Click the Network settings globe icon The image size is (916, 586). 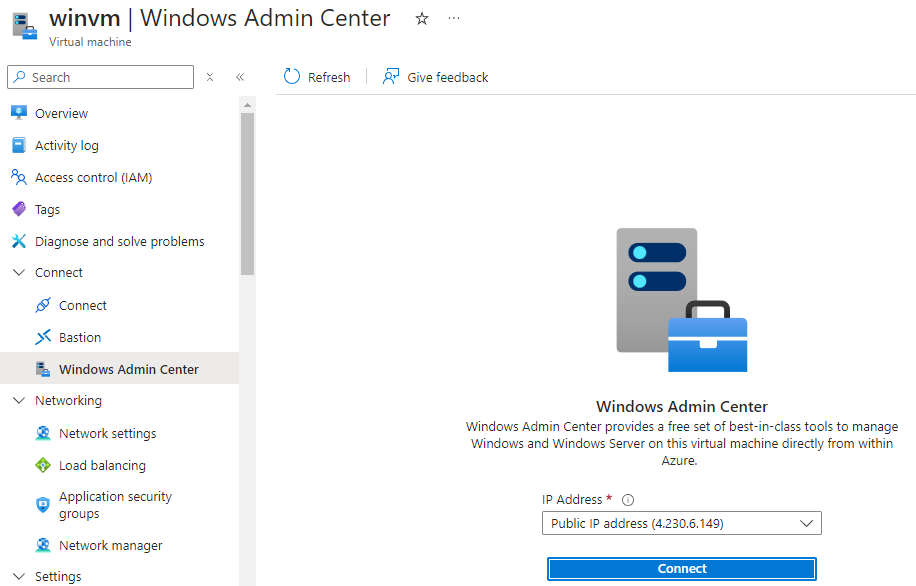[x=43, y=433]
